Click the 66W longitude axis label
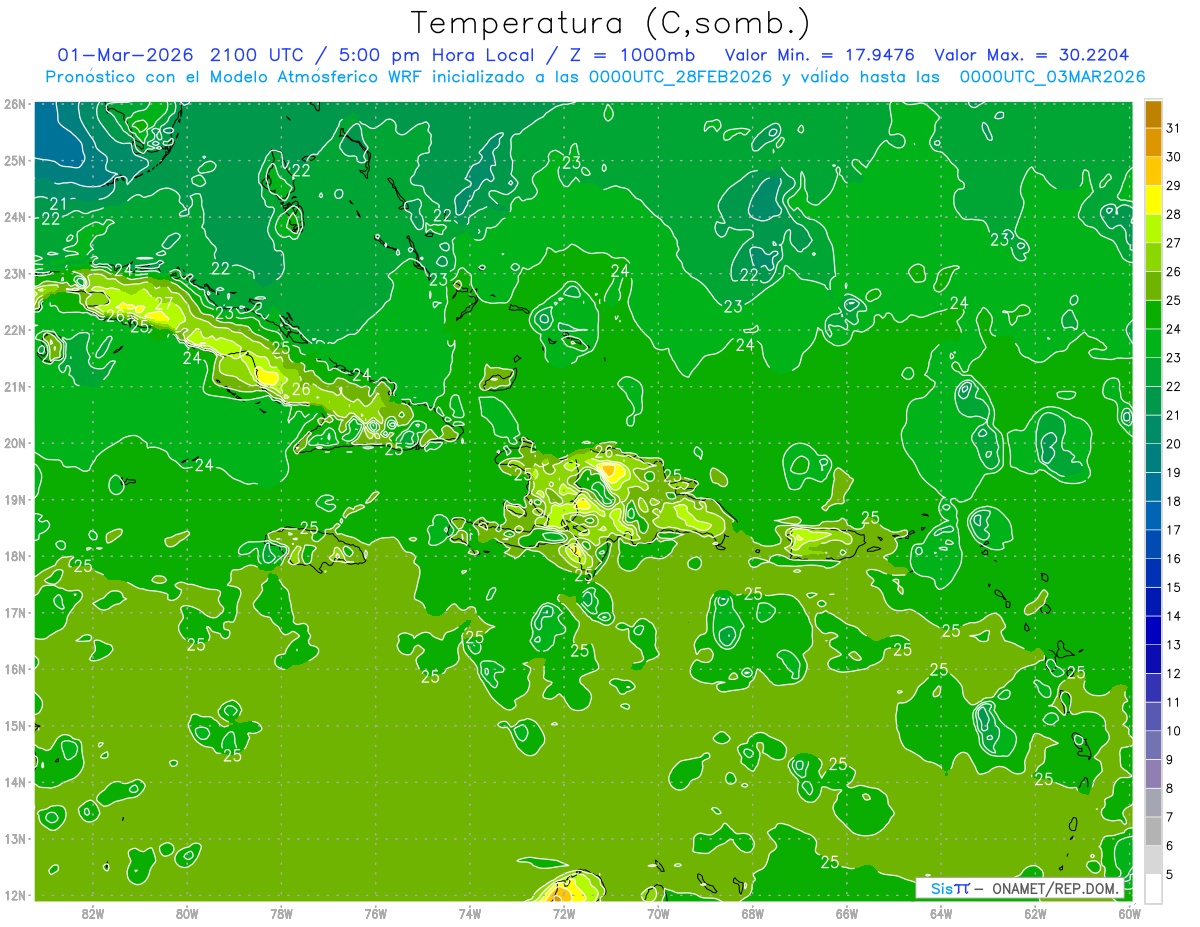Viewport: 1200px width, 927px height. click(847, 913)
